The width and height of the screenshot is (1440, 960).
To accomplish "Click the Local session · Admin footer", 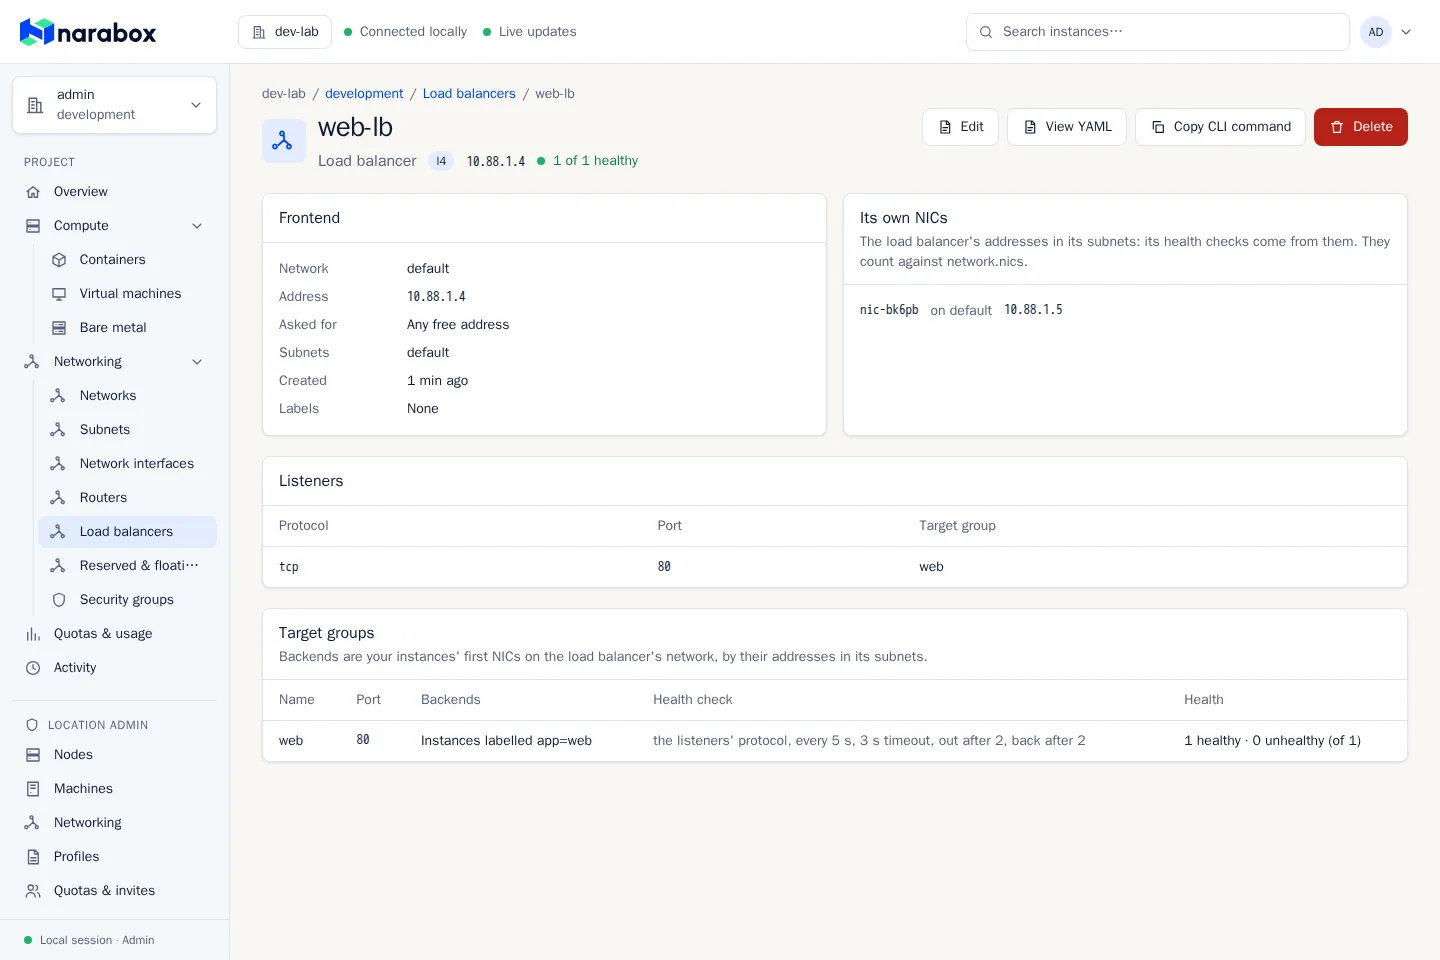I will tap(89, 940).
